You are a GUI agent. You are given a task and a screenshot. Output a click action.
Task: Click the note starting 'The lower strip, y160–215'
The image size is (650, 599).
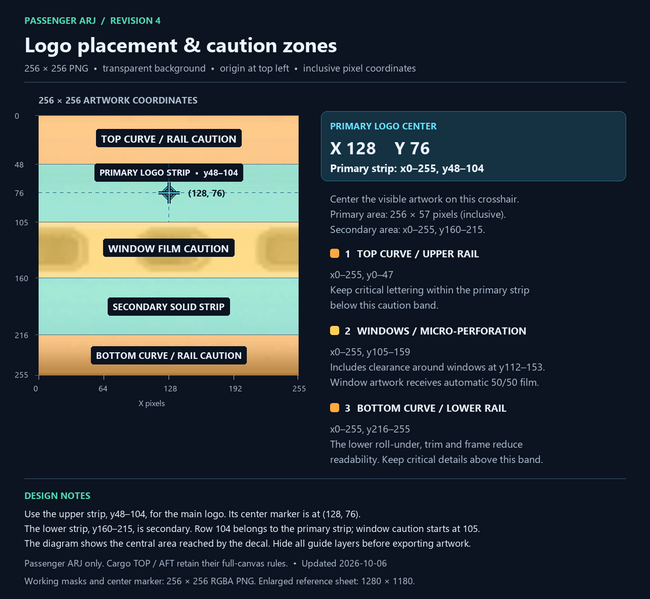pos(252,529)
